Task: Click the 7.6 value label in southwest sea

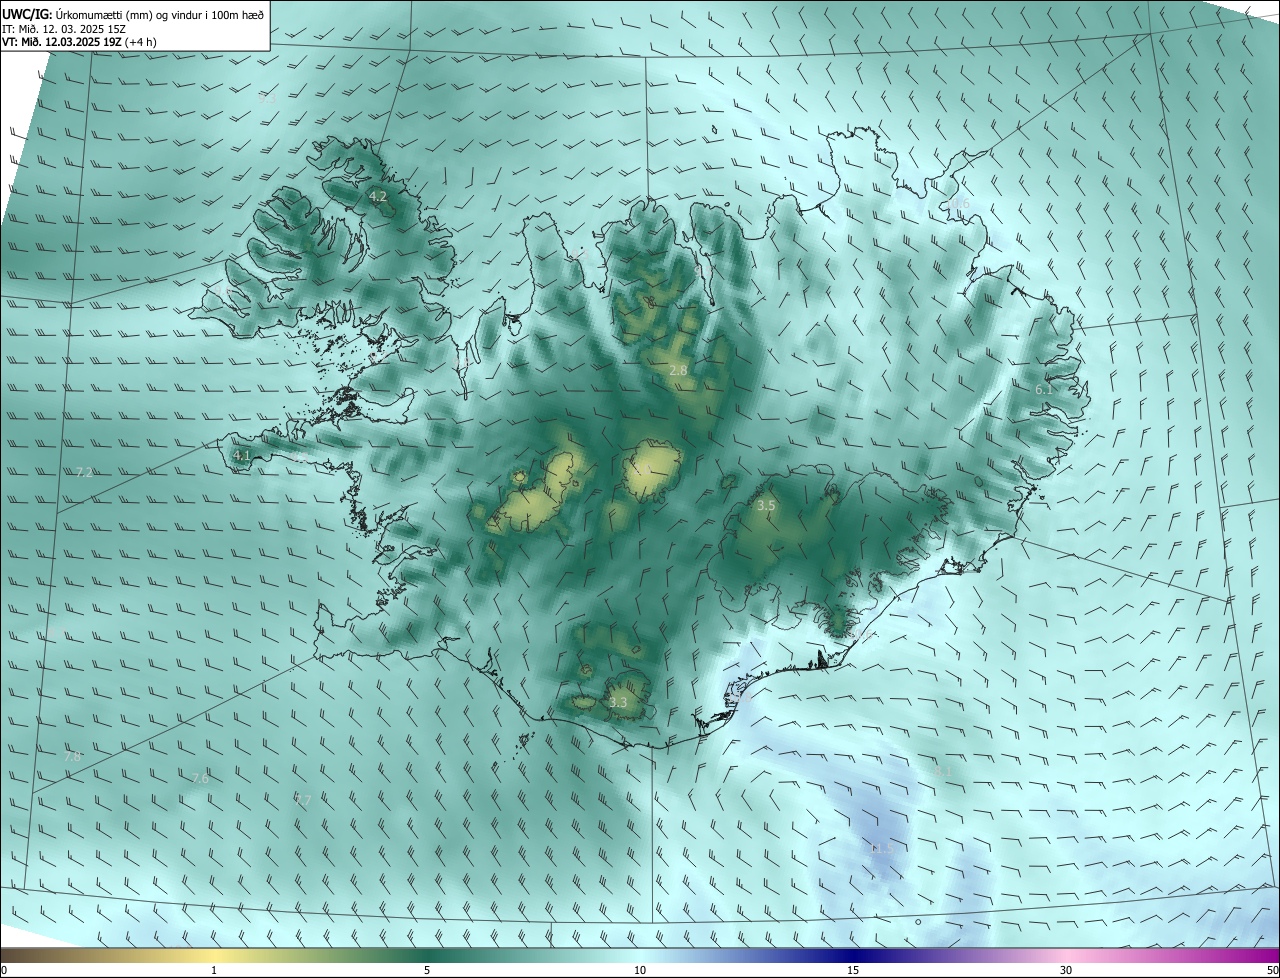Action: point(200,778)
